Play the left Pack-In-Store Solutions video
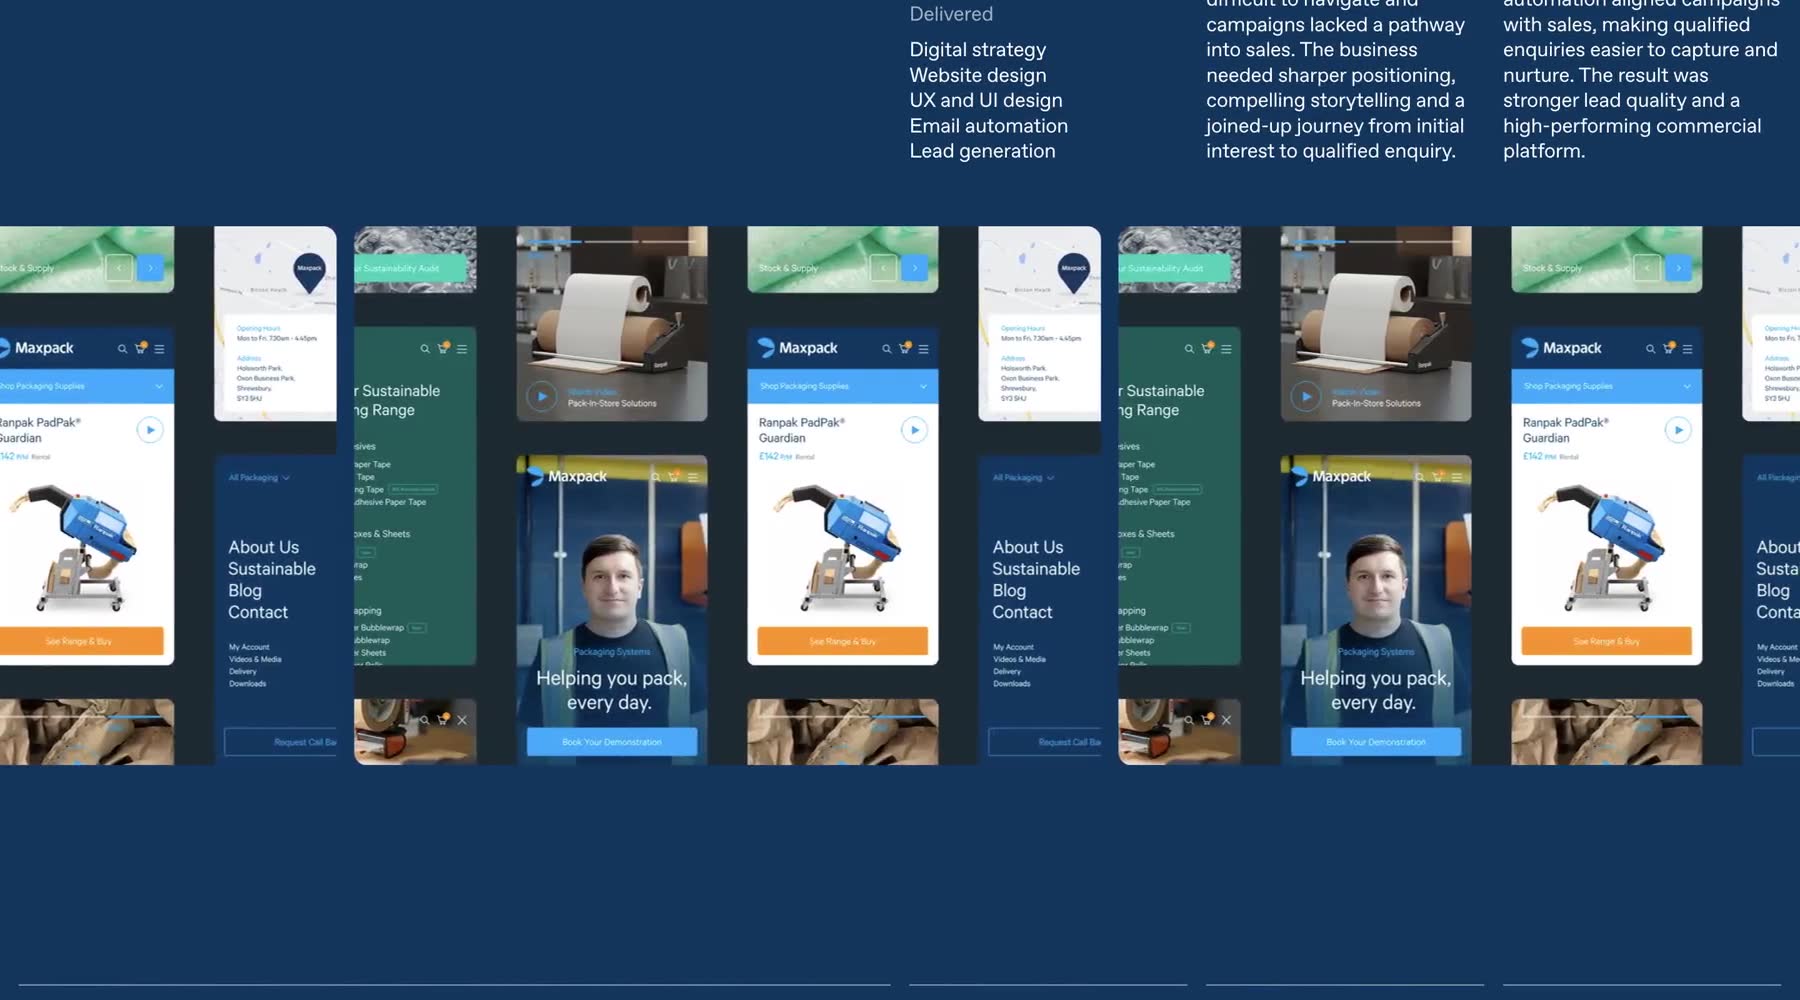The image size is (1800, 1000). click(542, 396)
